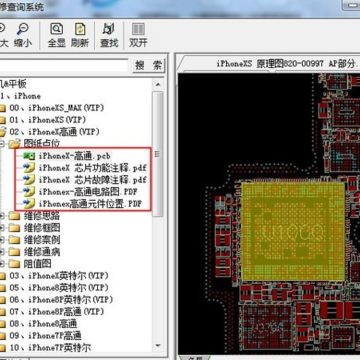Click the 双开 dual-view toolbar icon
The width and height of the screenshot is (360, 360).
[x=138, y=29]
